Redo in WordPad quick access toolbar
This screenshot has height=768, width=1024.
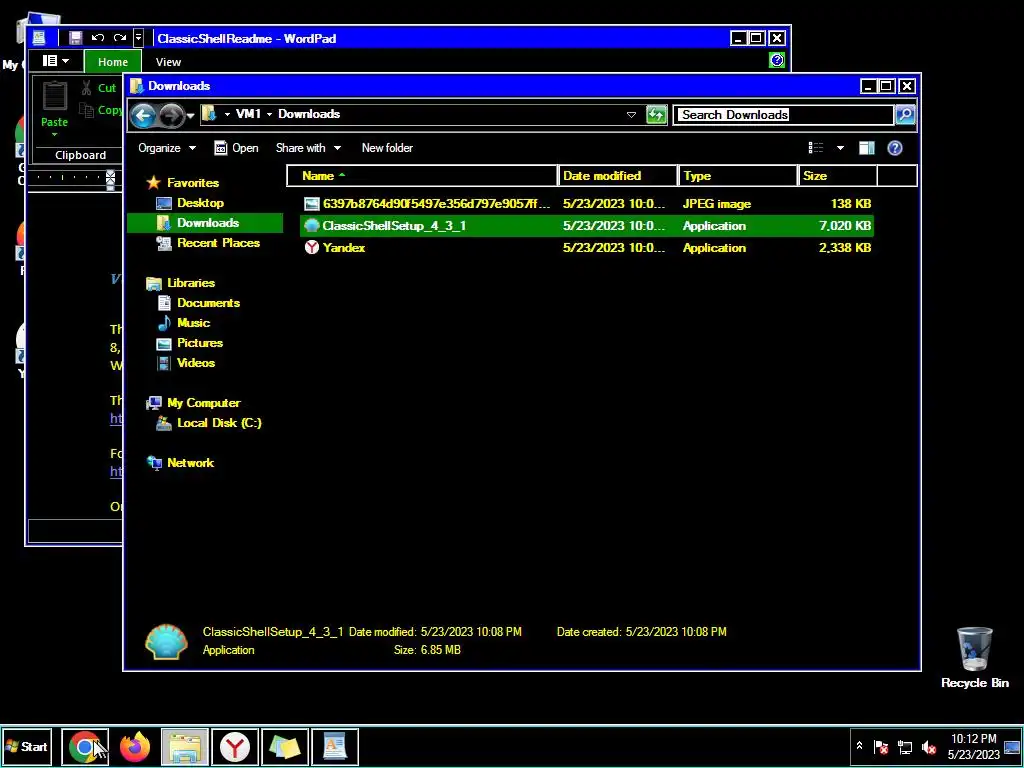pos(120,39)
